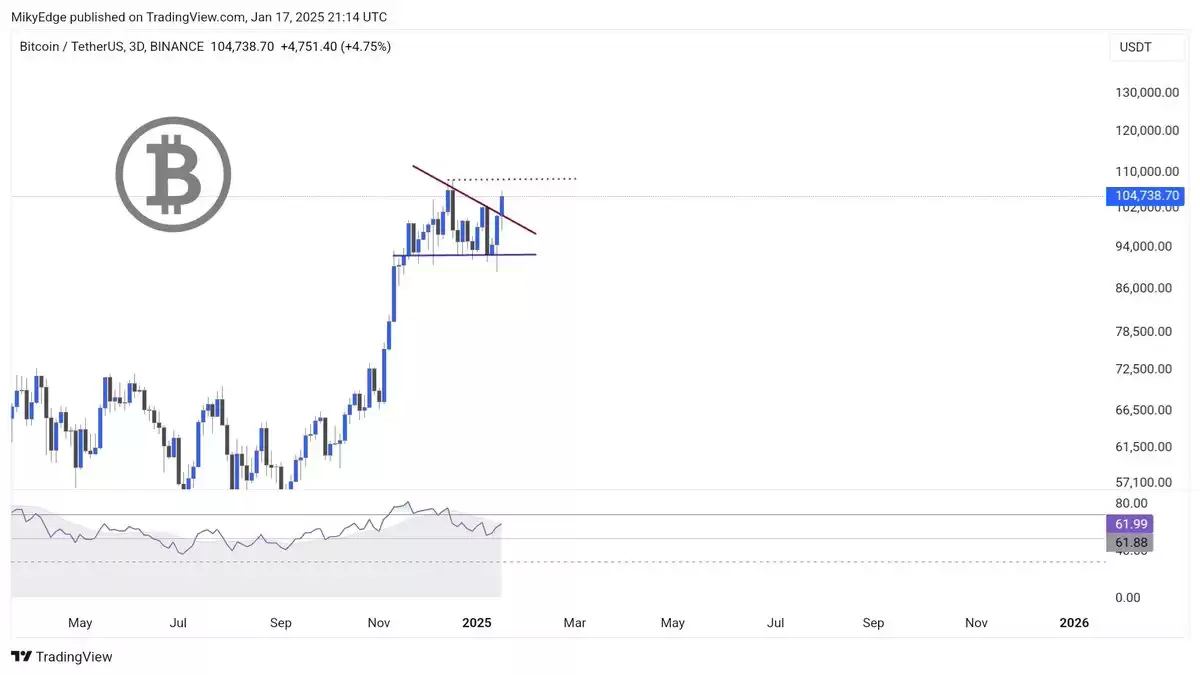Select the horizontal blue support line
The width and height of the screenshot is (1200, 675).
(x=463, y=255)
